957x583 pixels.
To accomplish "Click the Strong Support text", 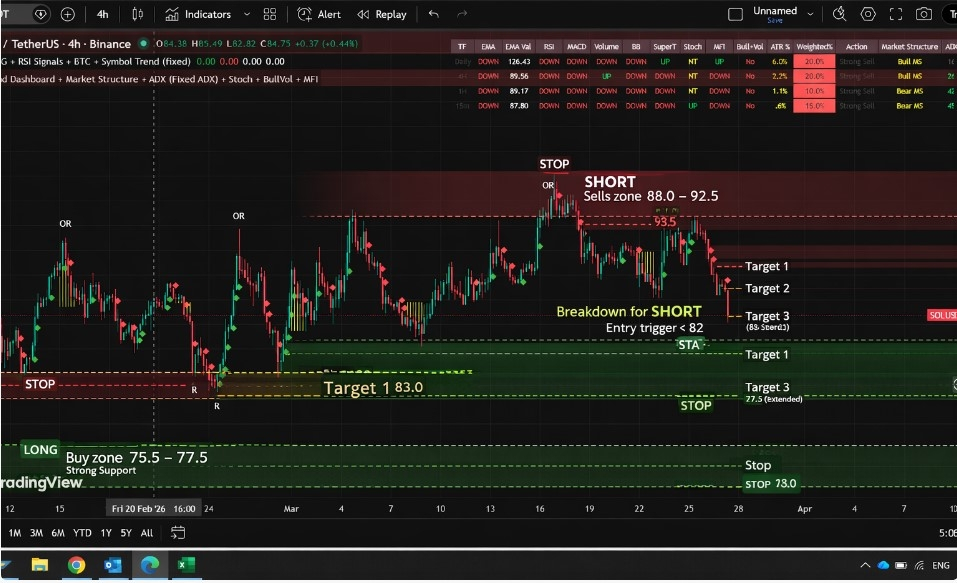I will click(x=101, y=471).
